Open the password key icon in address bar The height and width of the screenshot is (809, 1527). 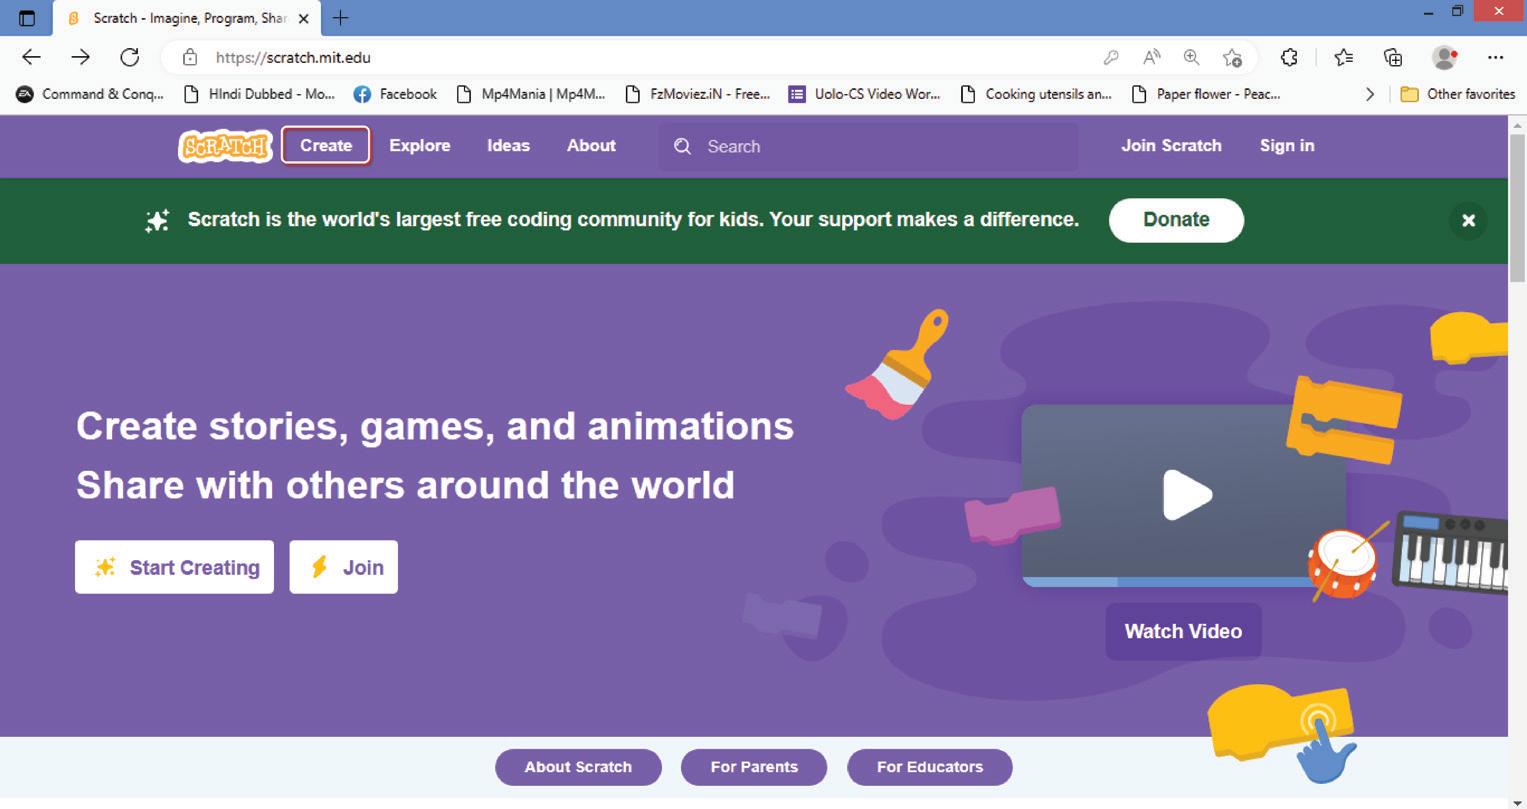1111,58
